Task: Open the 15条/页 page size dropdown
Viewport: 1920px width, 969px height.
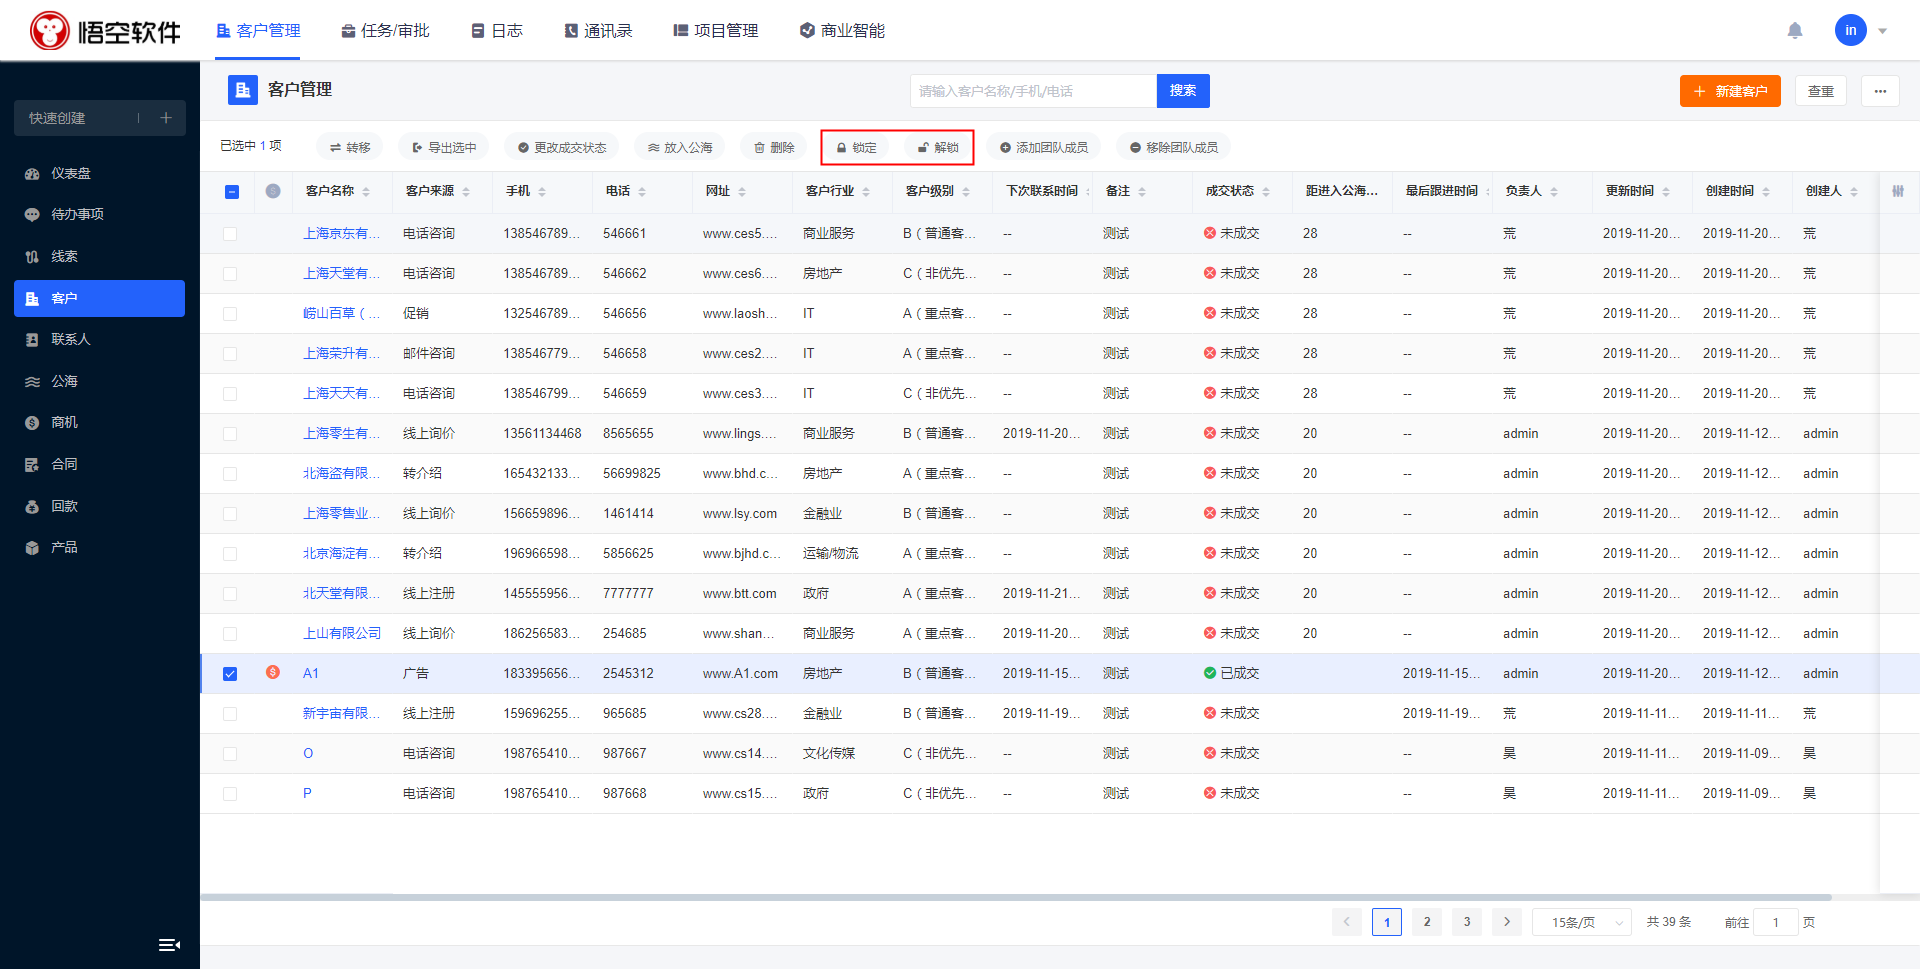Action: coord(1581,922)
